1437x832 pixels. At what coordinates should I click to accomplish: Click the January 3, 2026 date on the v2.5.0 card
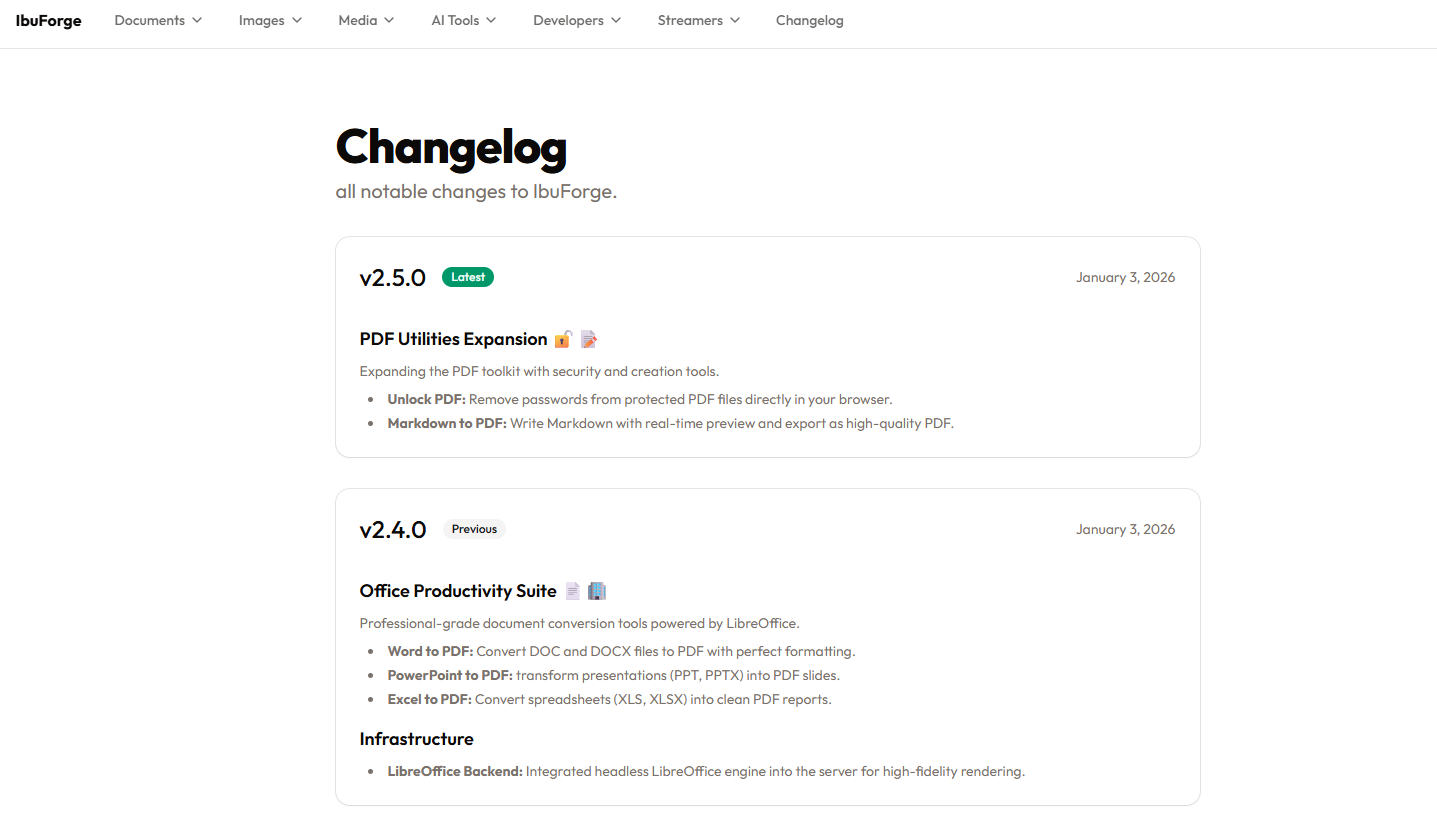pos(1125,277)
